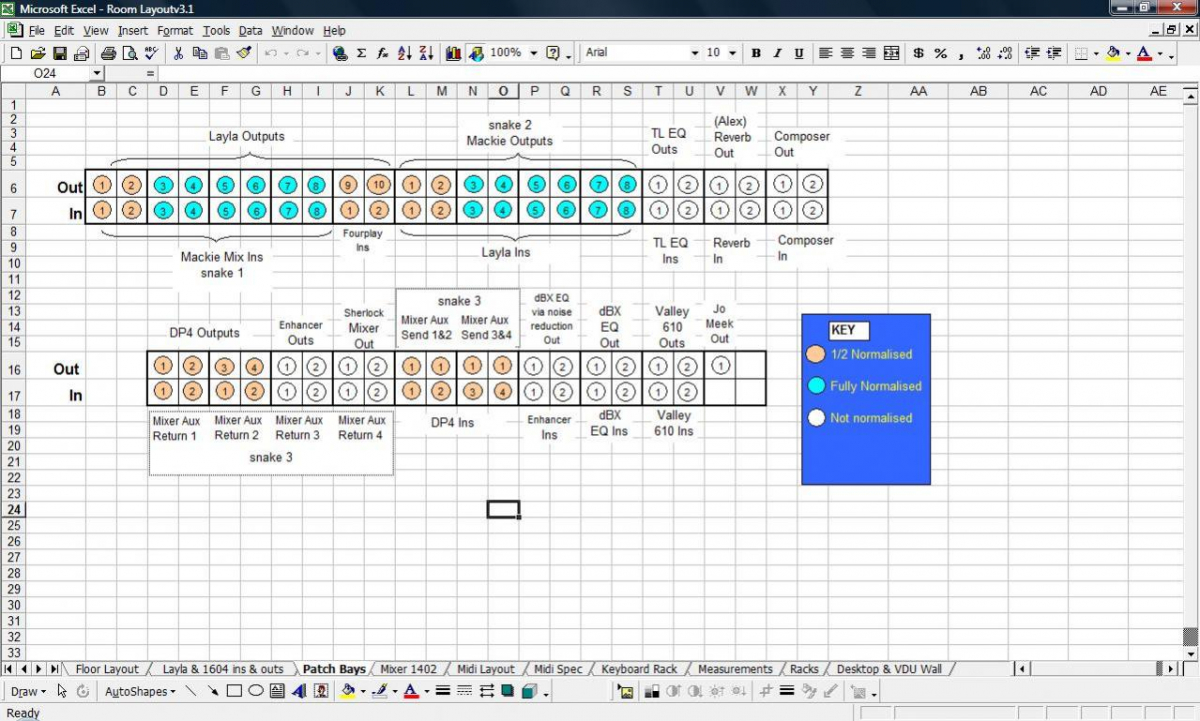Click the Save icon in toolbar
The height and width of the screenshot is (721, 1200).
click(x=60, y=53)
